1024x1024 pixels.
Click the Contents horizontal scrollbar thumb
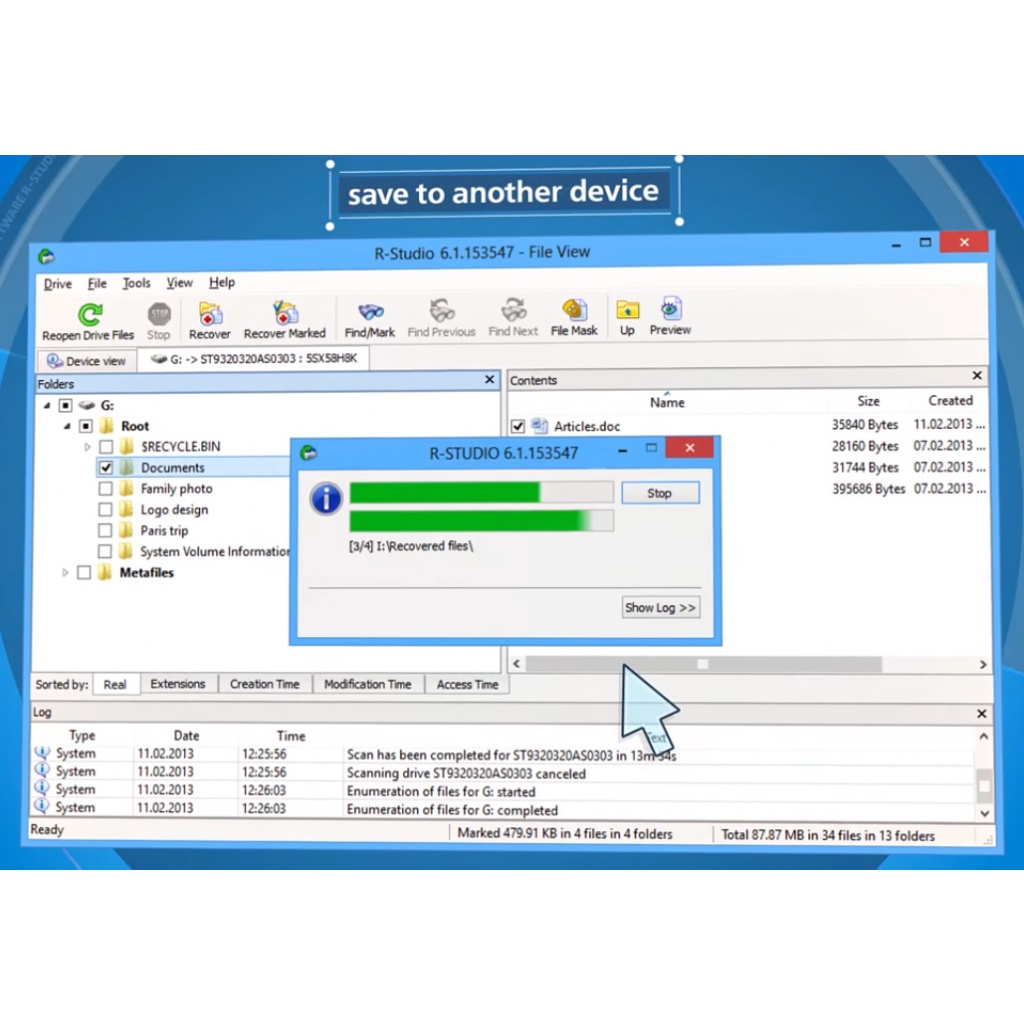tap(703, 664)
